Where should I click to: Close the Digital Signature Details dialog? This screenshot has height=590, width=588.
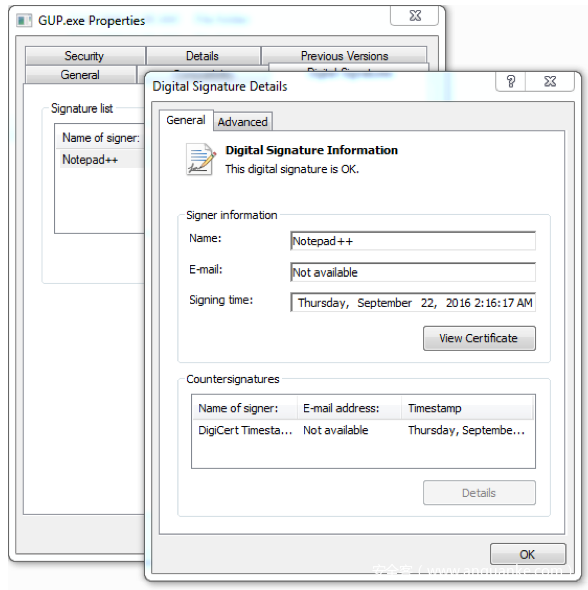pyautogui.click(x=550, y=81)
